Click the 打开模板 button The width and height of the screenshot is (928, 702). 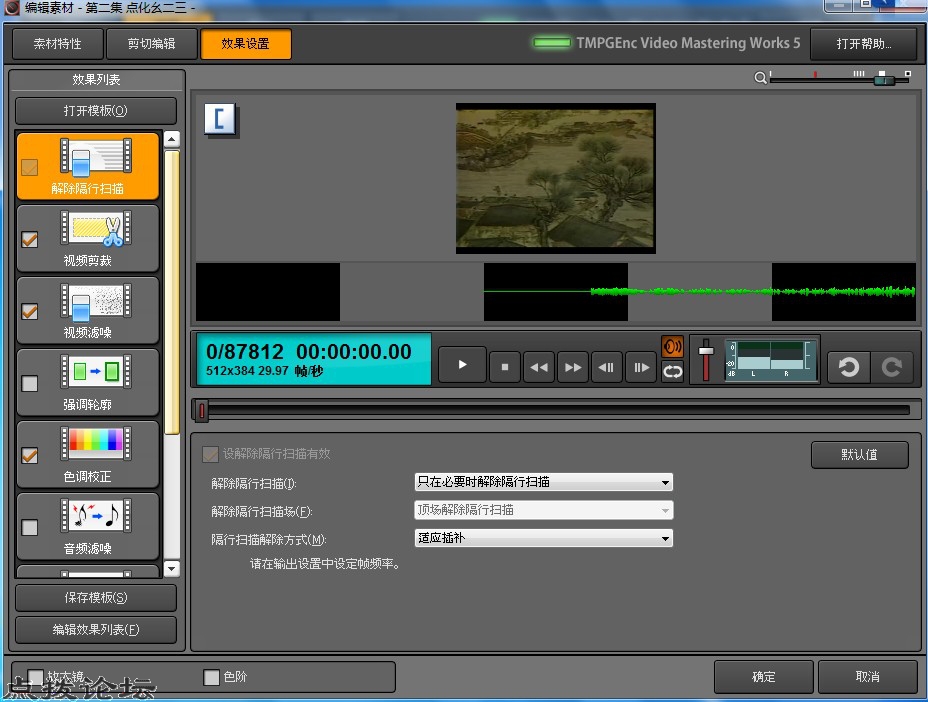pos(96,111)
